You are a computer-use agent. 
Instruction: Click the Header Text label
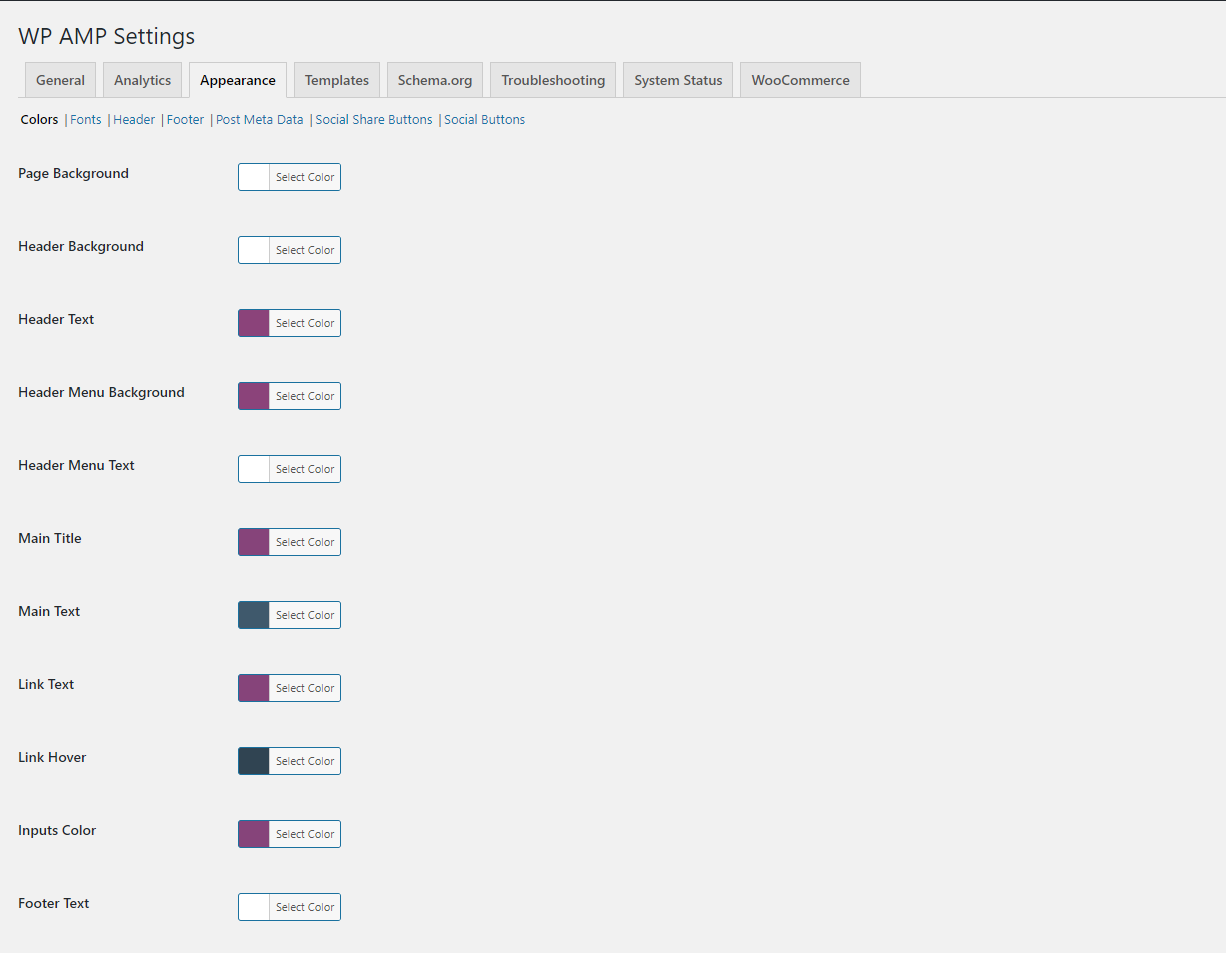[56, 319]
